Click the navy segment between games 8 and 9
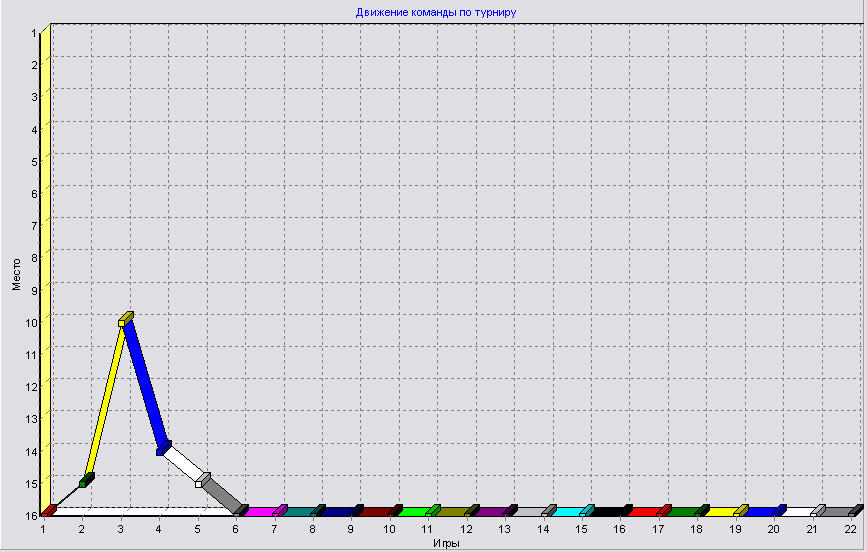This screenshot has height=552, width=867. (337, 512)
